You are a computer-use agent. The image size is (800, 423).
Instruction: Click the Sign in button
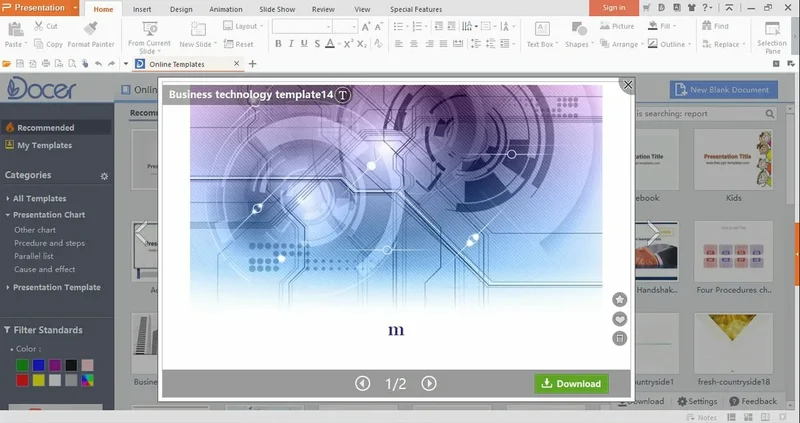pyautogui.click(x=614, y=8)
